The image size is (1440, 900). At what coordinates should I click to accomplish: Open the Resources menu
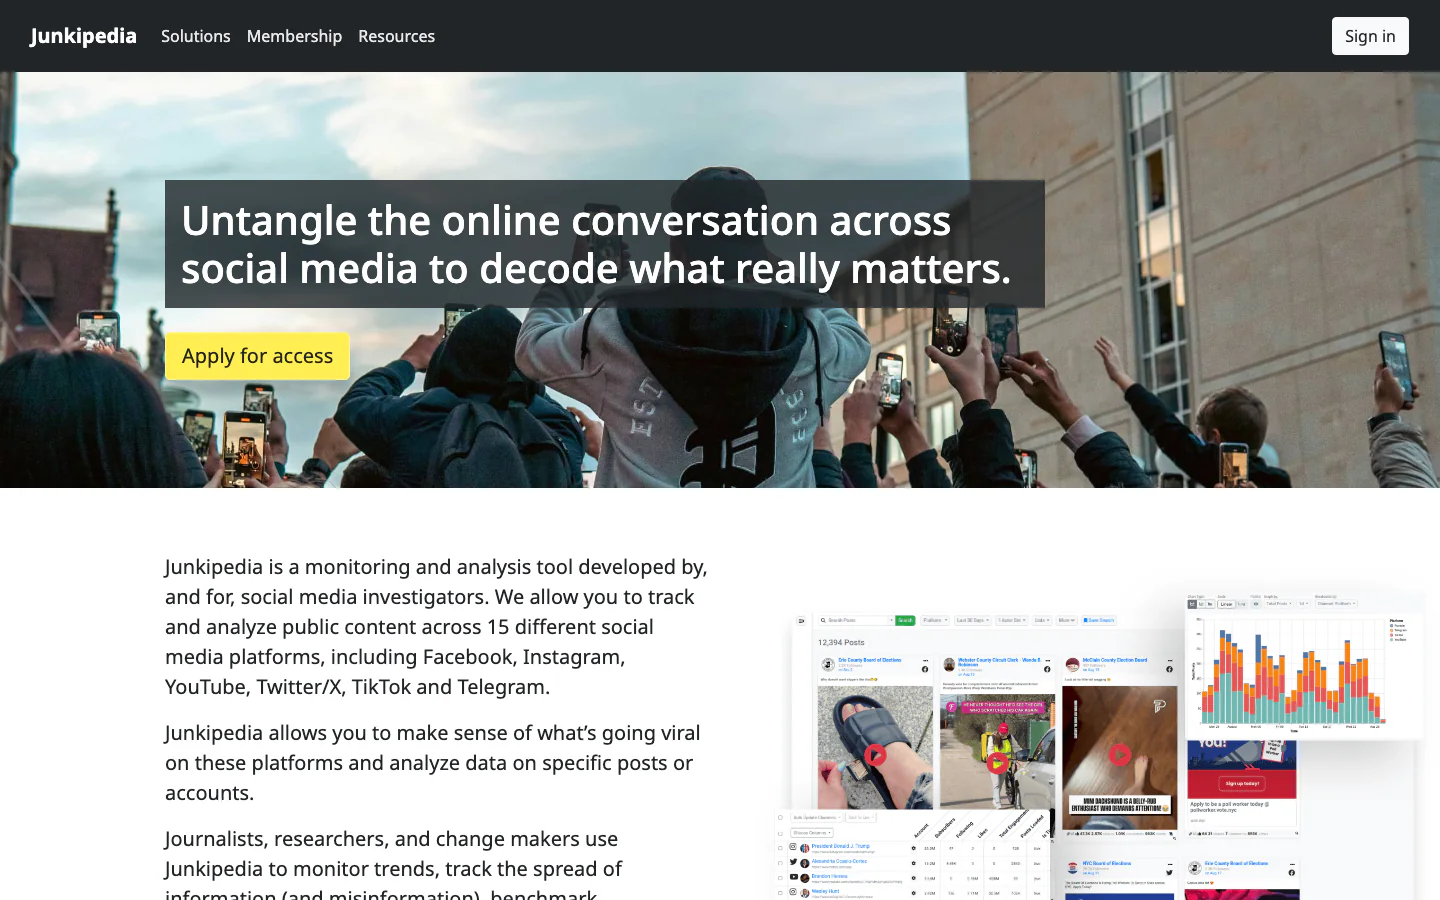[396, 36]
